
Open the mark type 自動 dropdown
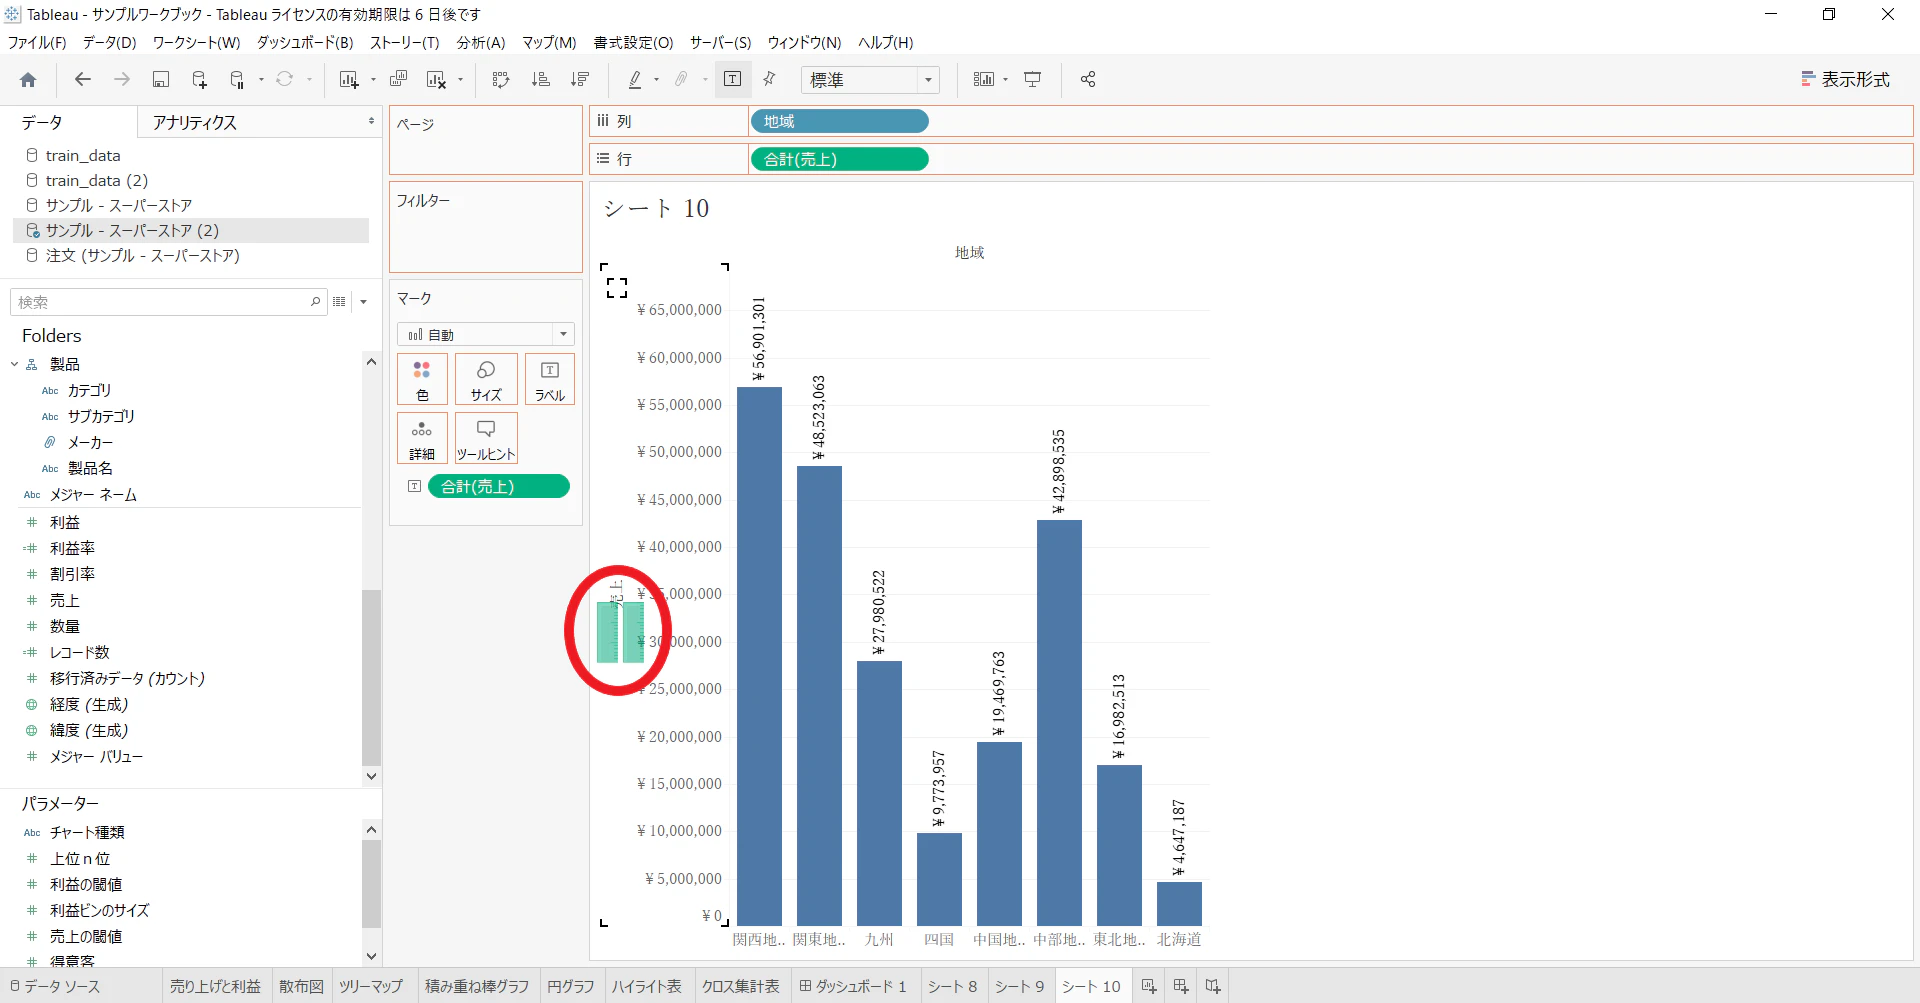coord(486,334)
